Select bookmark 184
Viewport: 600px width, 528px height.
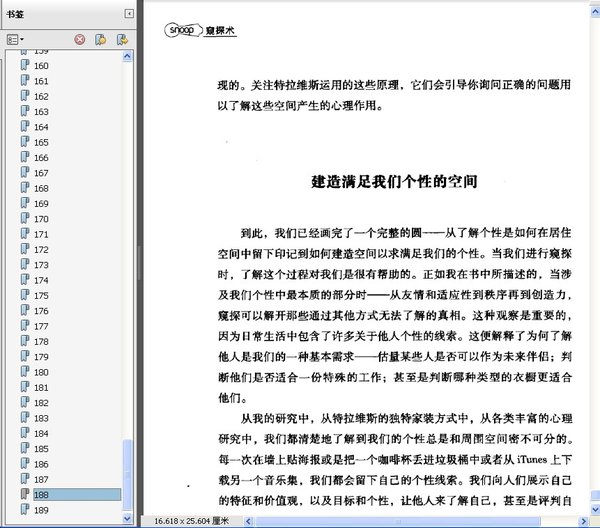(41, 433)
